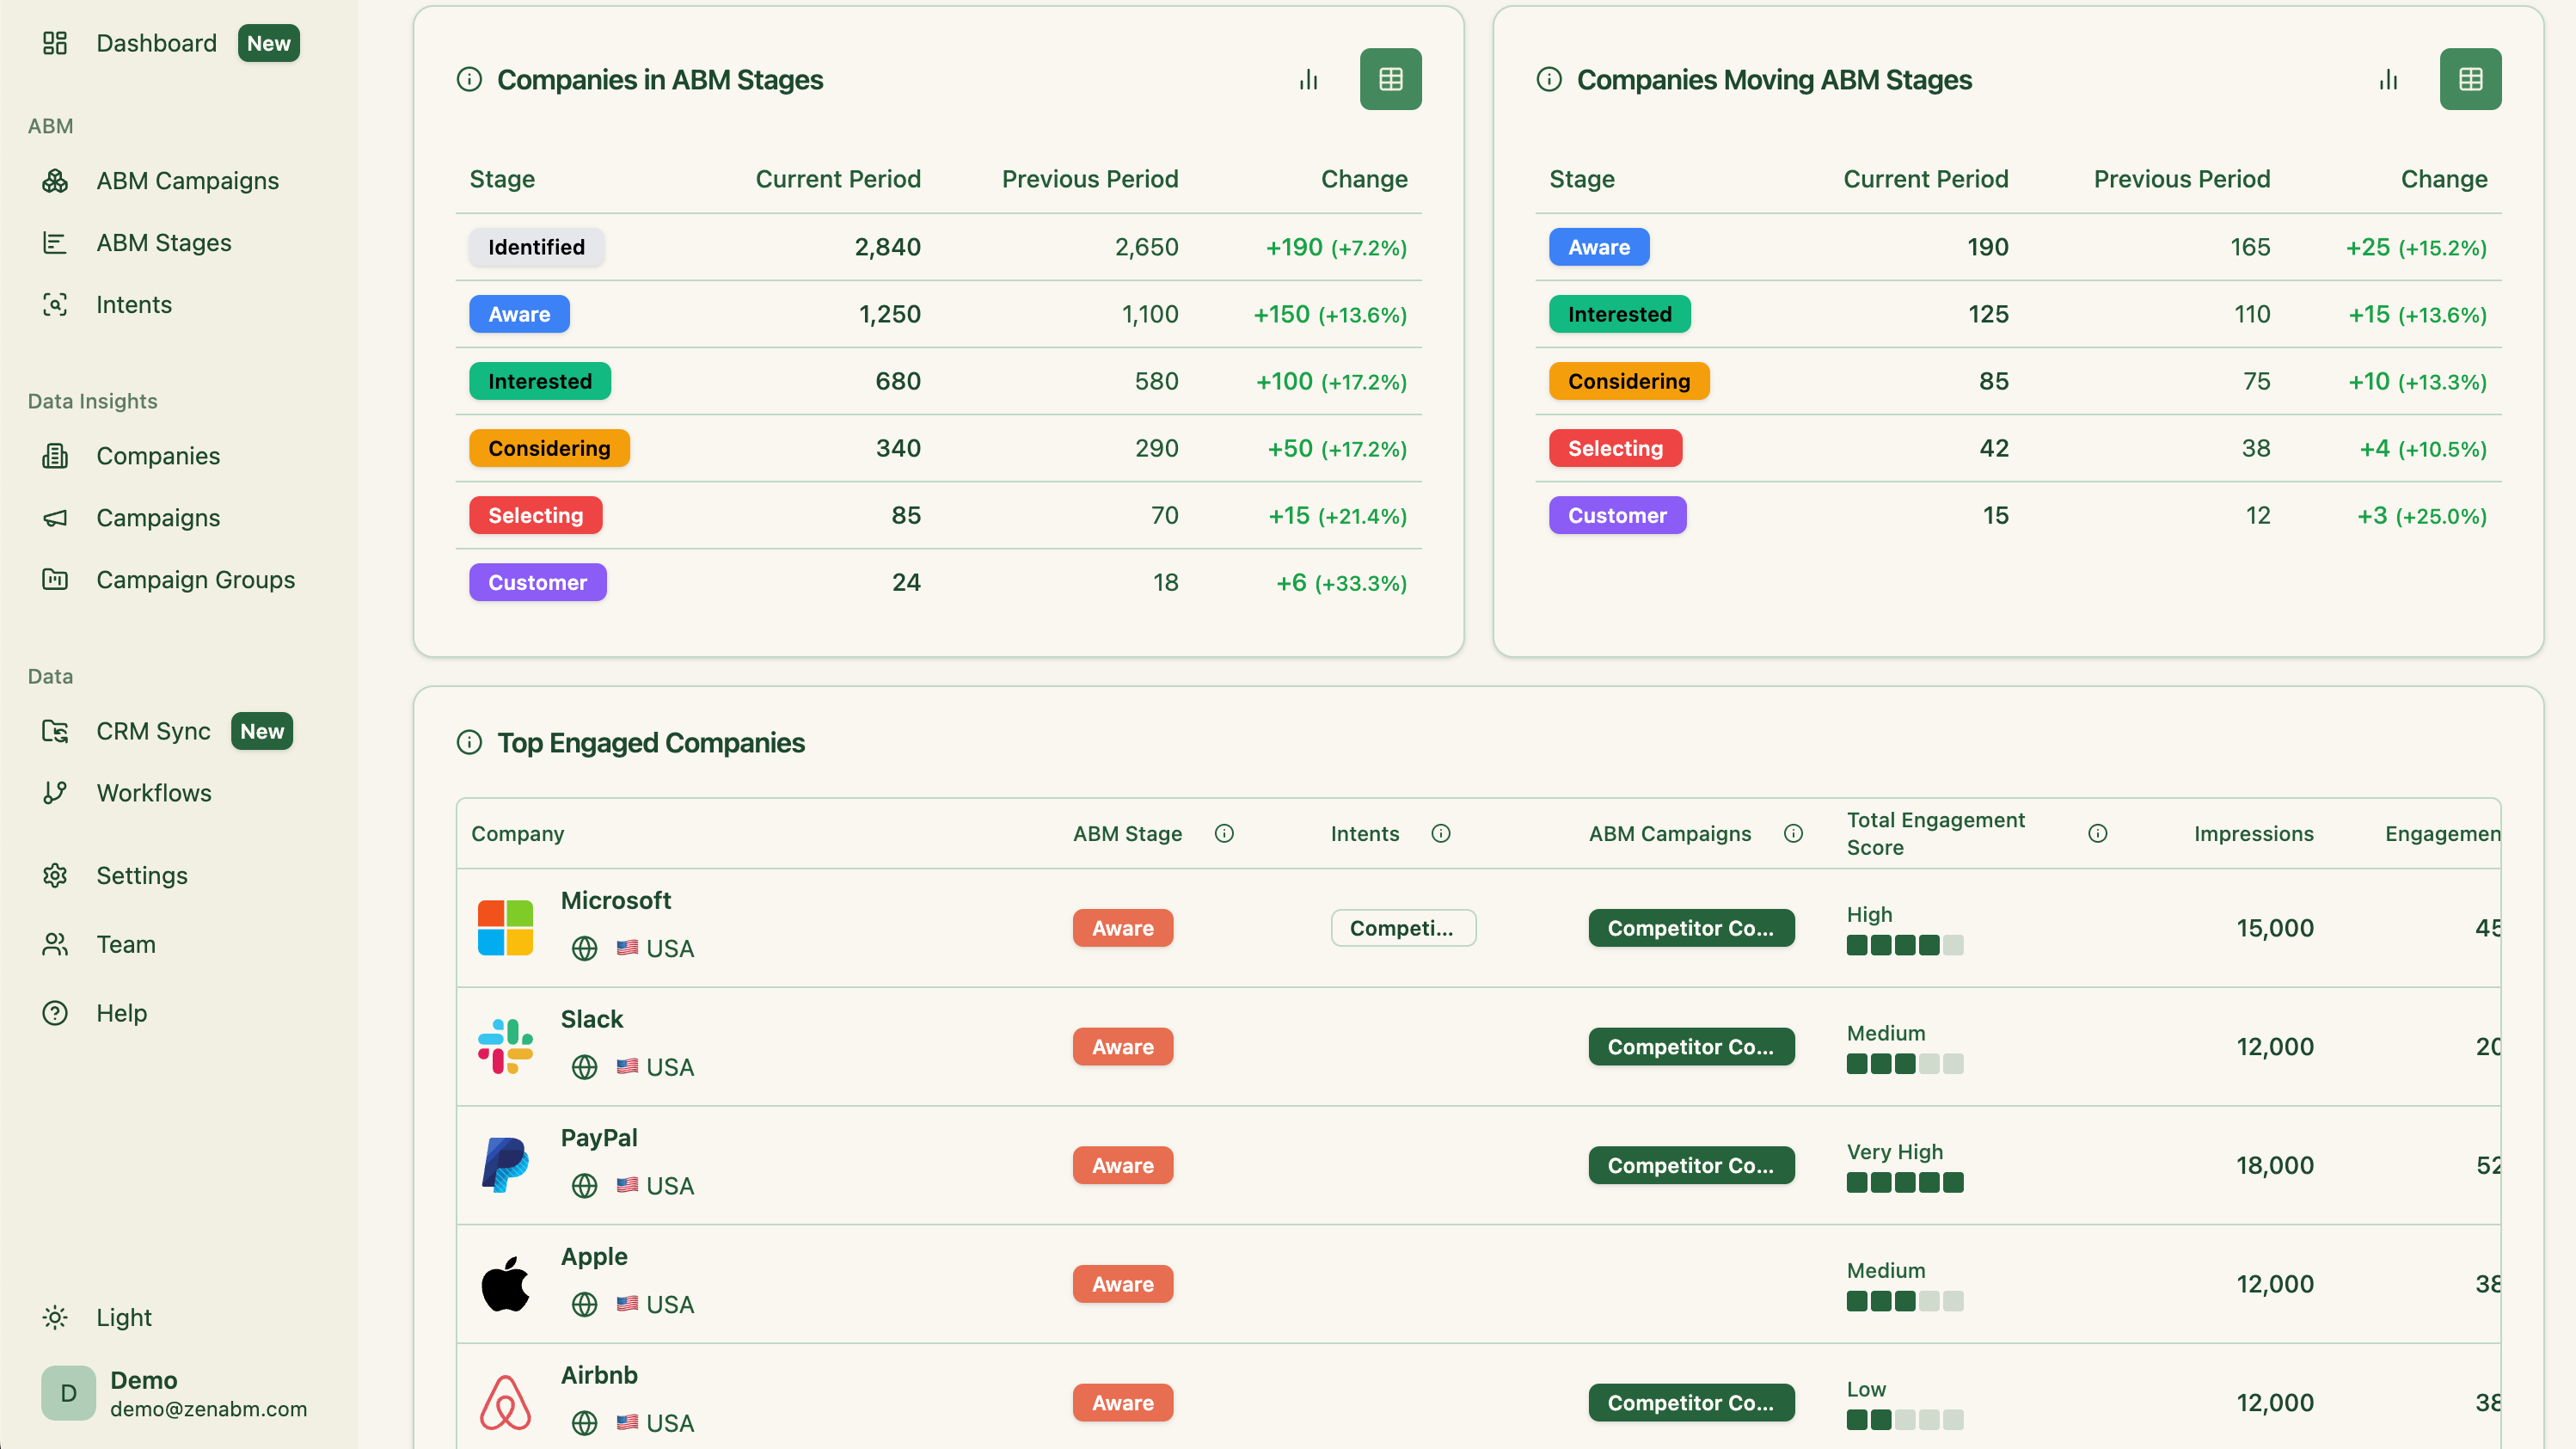The image size is (2576, 1449).
Task: Click Slack's Aware stage badge
Action: point(1123,1047)
